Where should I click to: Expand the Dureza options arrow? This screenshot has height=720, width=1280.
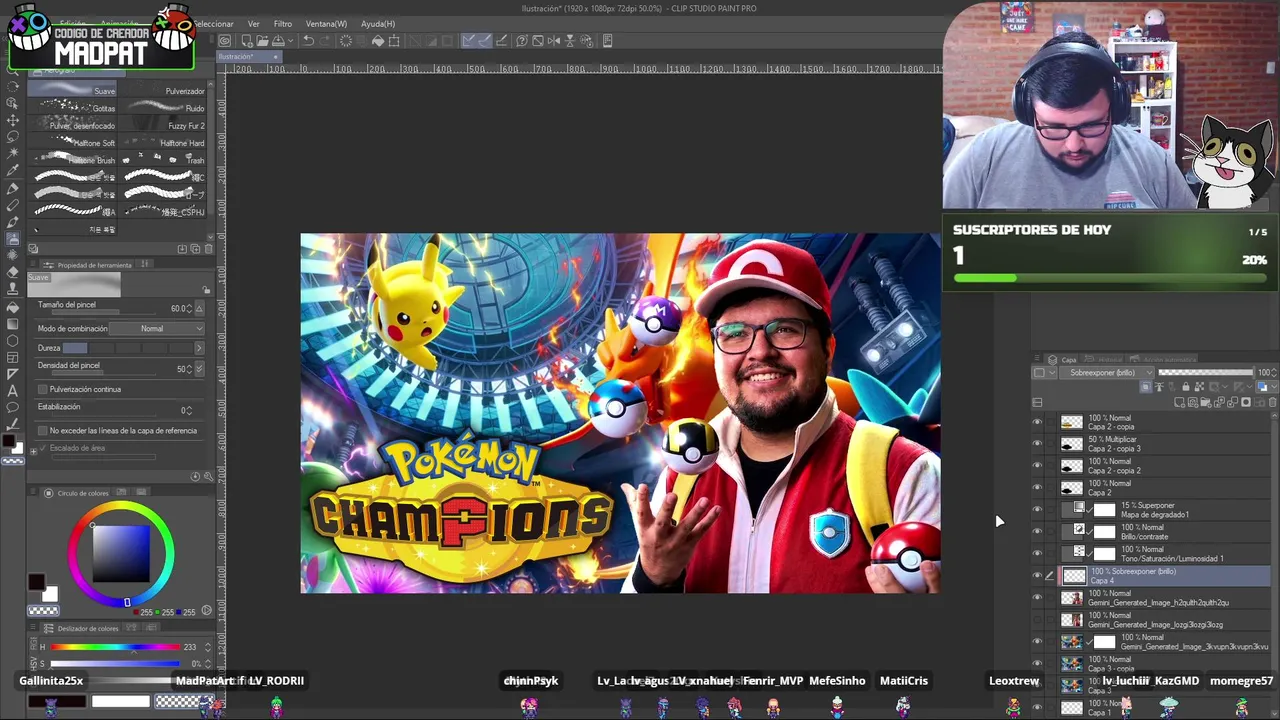pyautogui.click(x=198, y=348)
